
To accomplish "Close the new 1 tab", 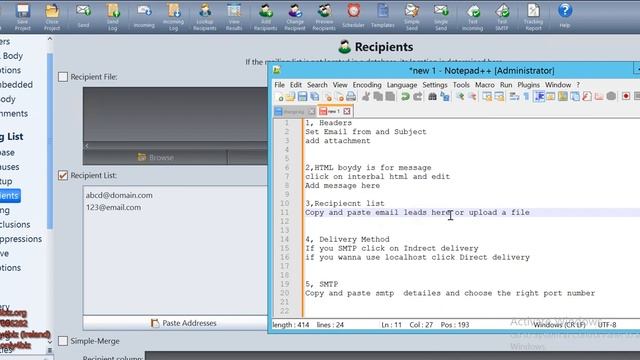I will pos(347,111).
